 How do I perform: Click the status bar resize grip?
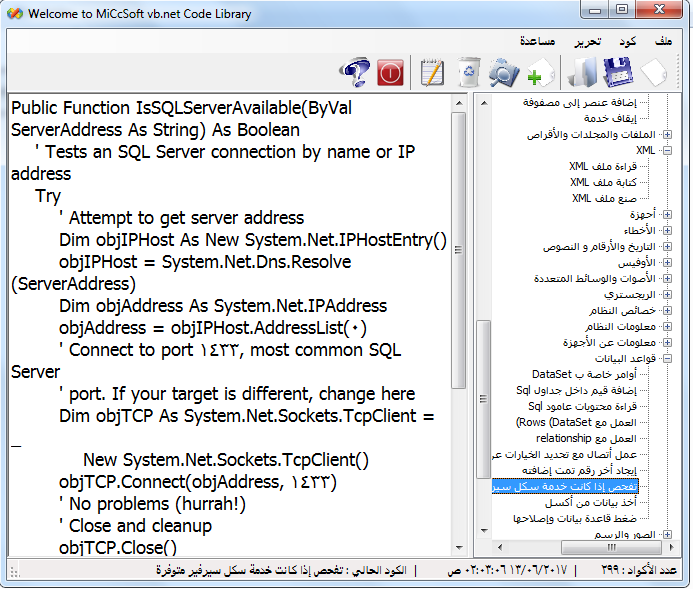click(15, 572)
